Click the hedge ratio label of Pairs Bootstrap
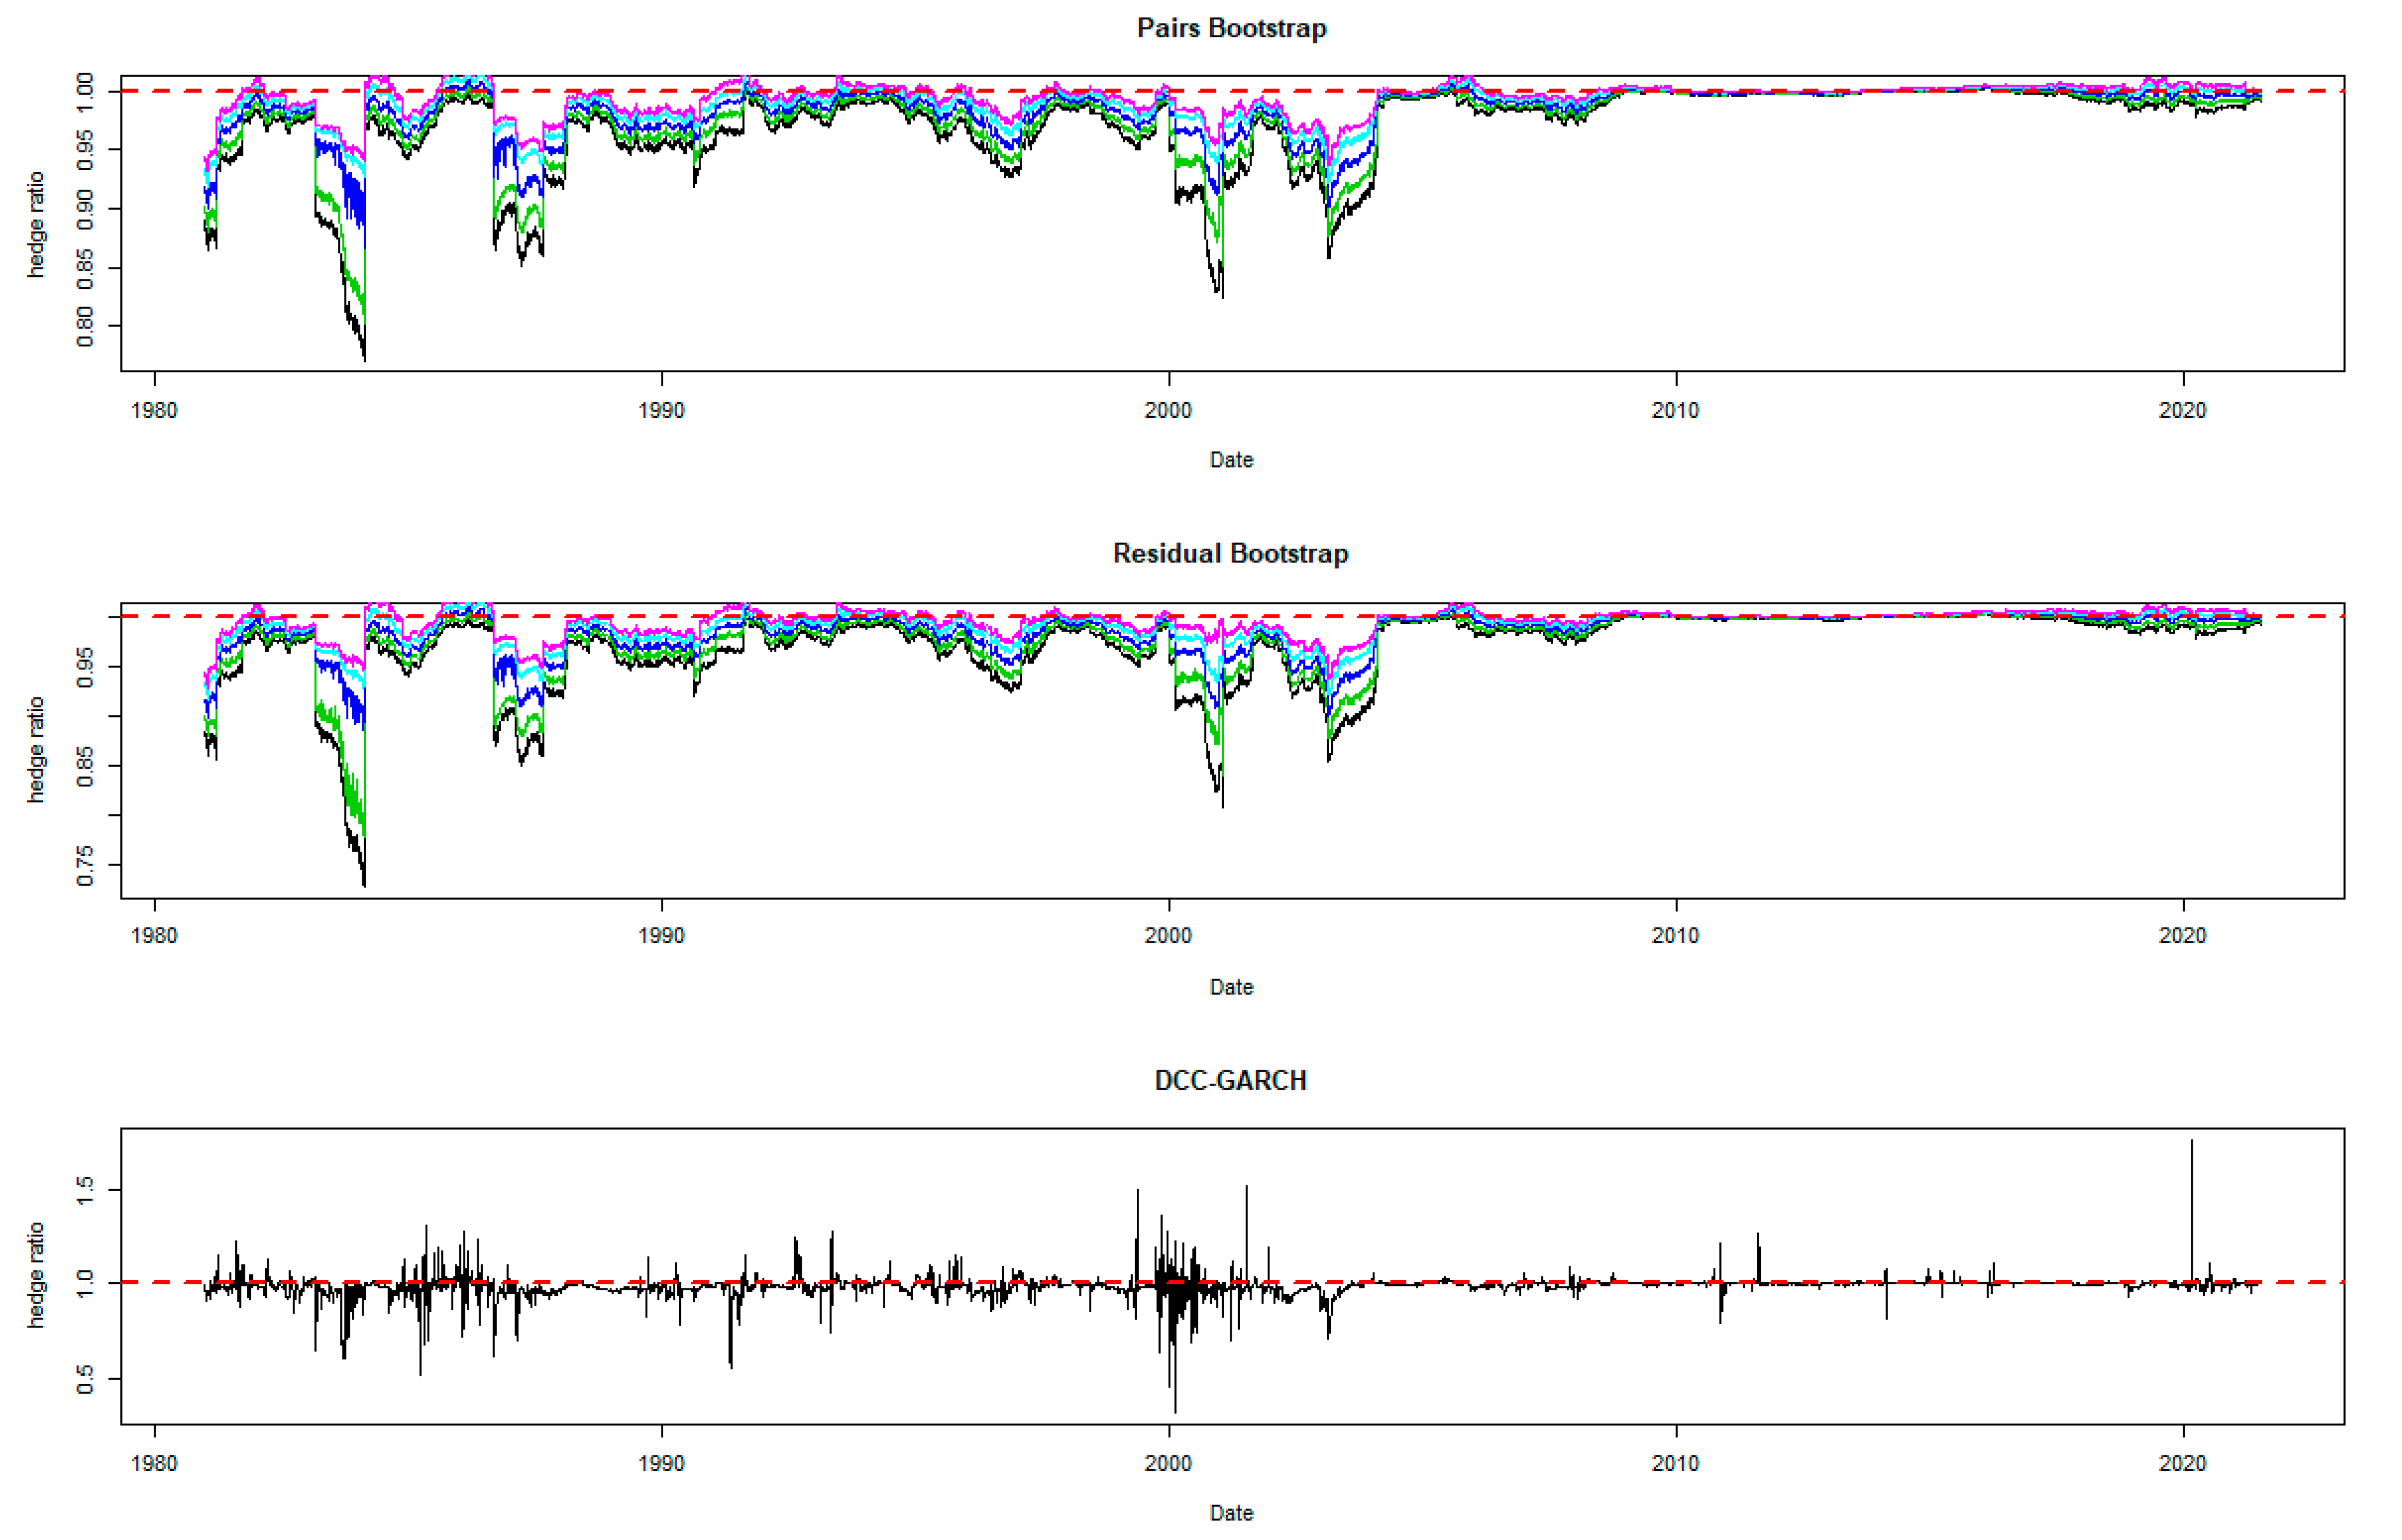This screenshot has height=1540, width=2402. click(36, 224)
